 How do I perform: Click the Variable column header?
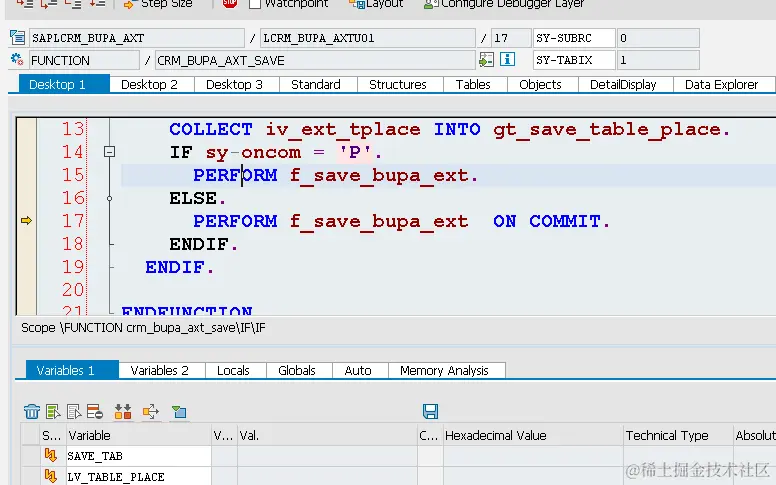139,436
